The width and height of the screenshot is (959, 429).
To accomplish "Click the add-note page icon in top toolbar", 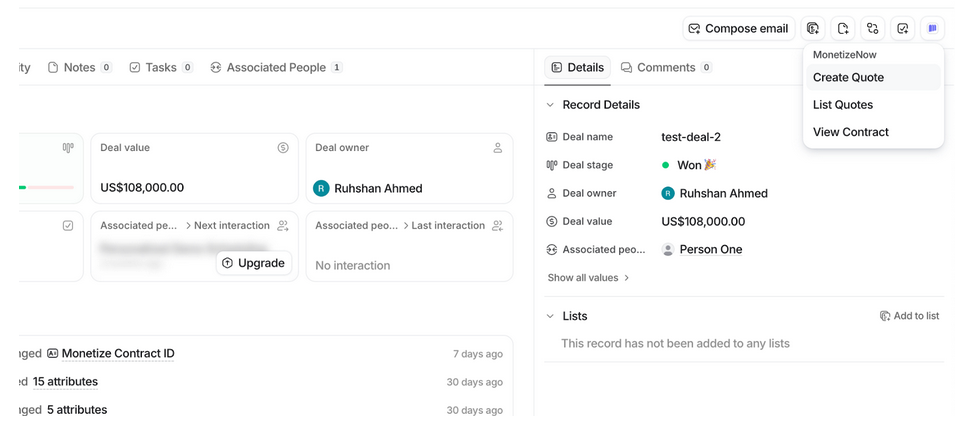I will click(843, 29).
